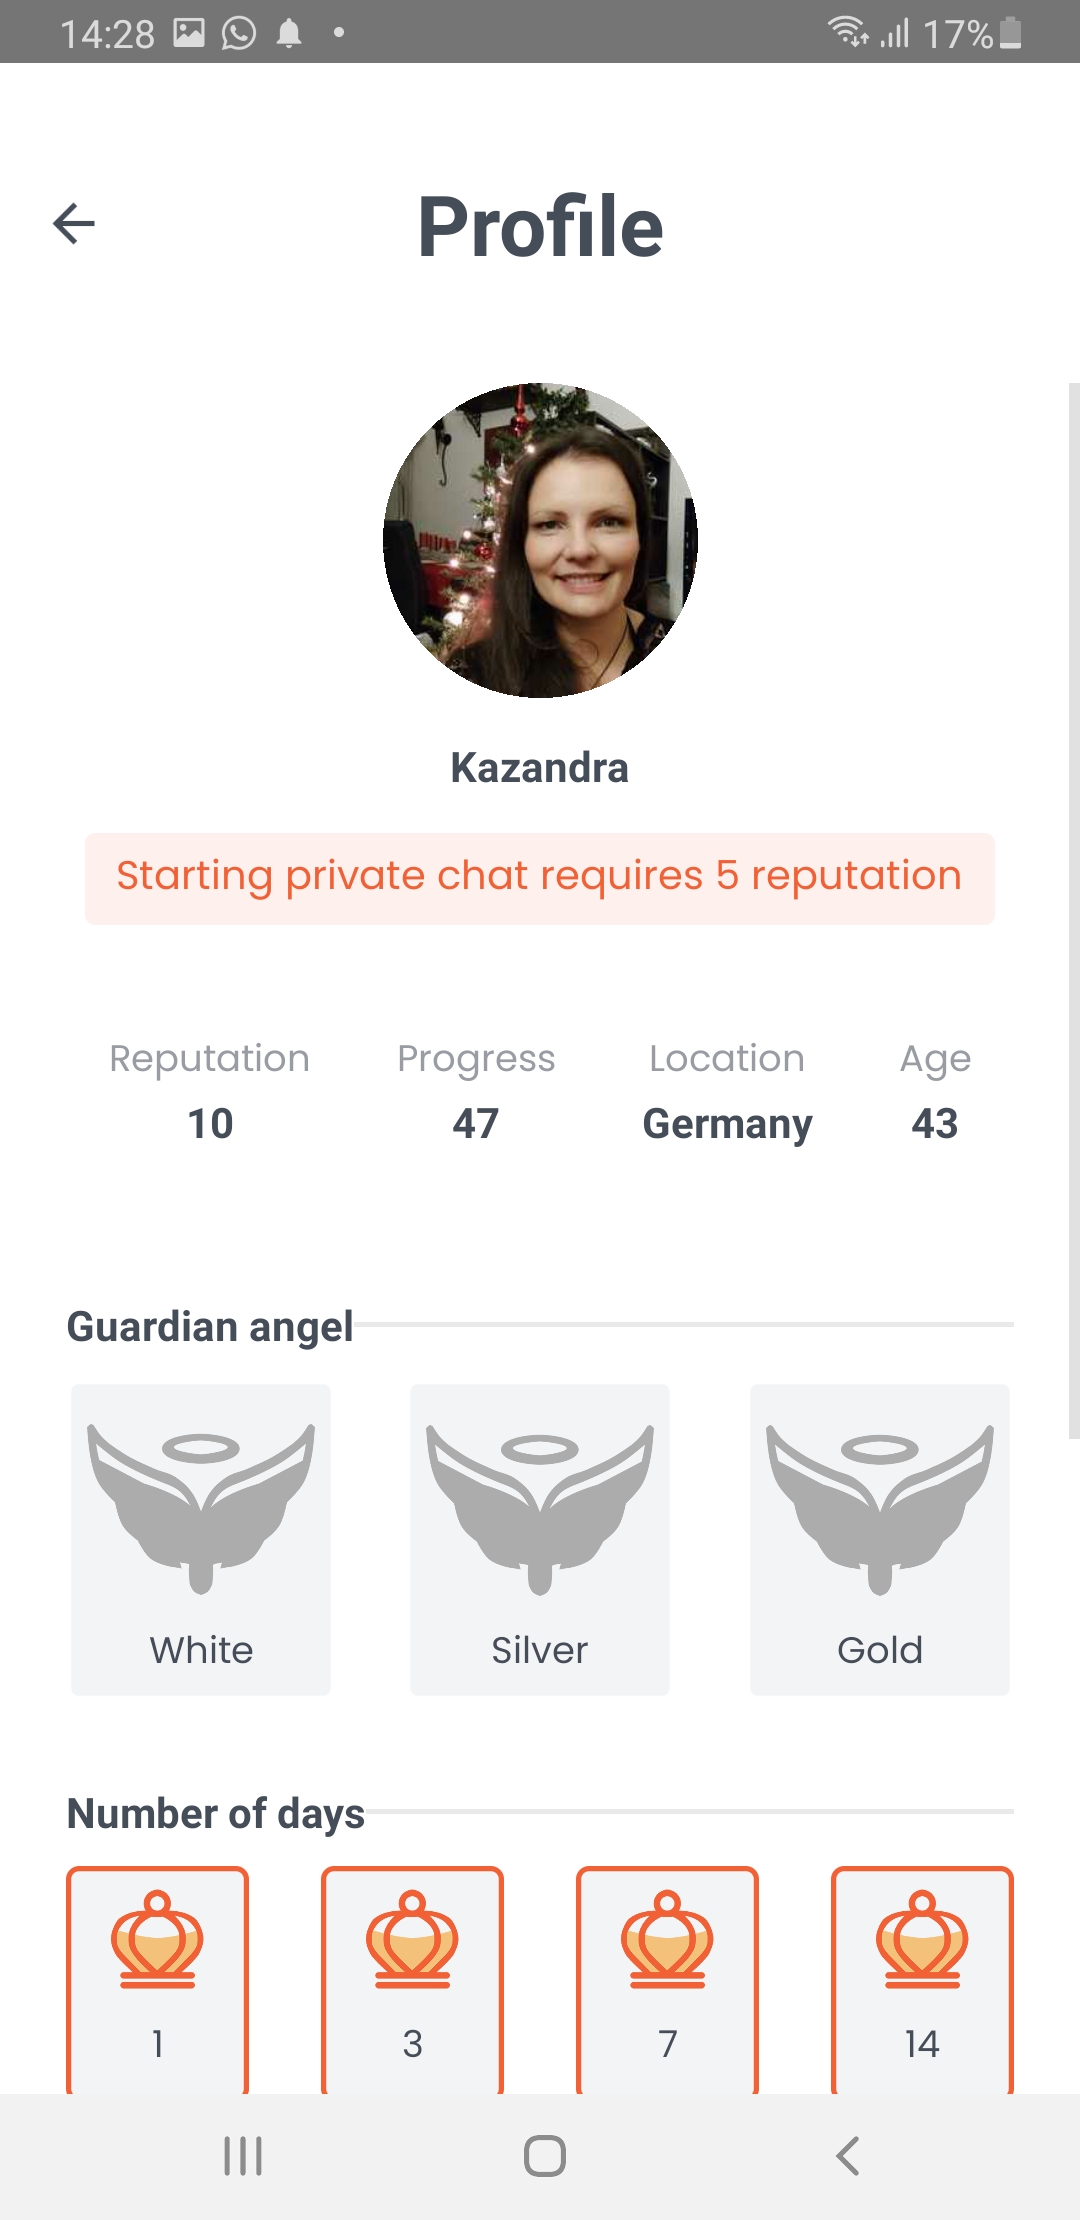
Task: Tap the back arrow in Profile header
Action: 74,223
